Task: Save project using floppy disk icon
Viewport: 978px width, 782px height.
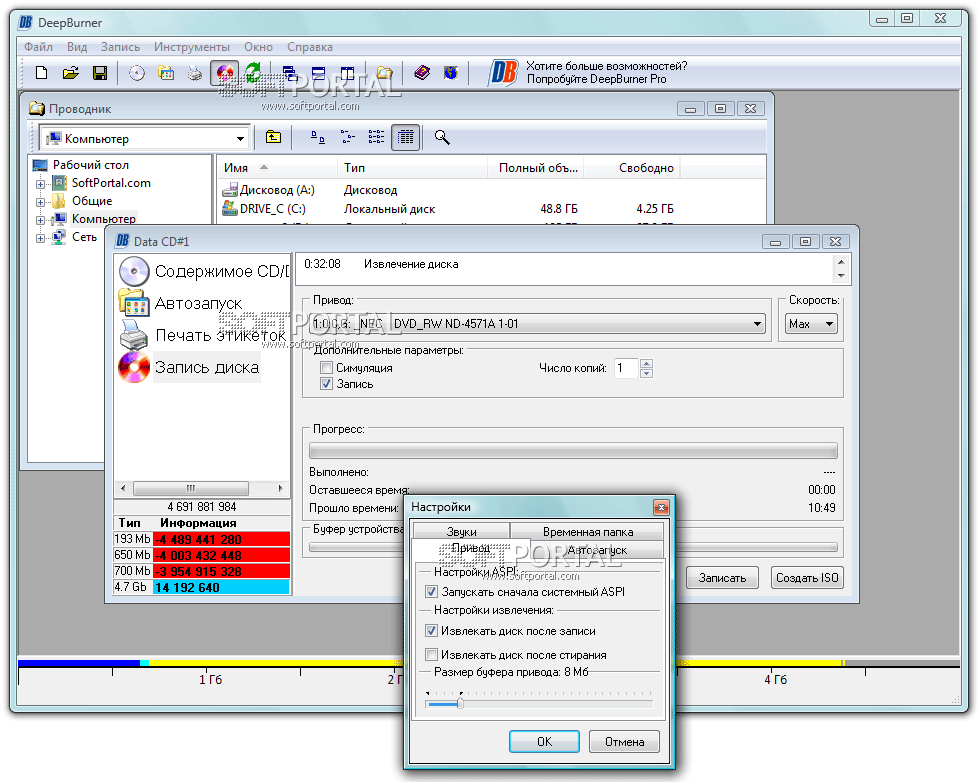Action: click(x=100, y=73)
